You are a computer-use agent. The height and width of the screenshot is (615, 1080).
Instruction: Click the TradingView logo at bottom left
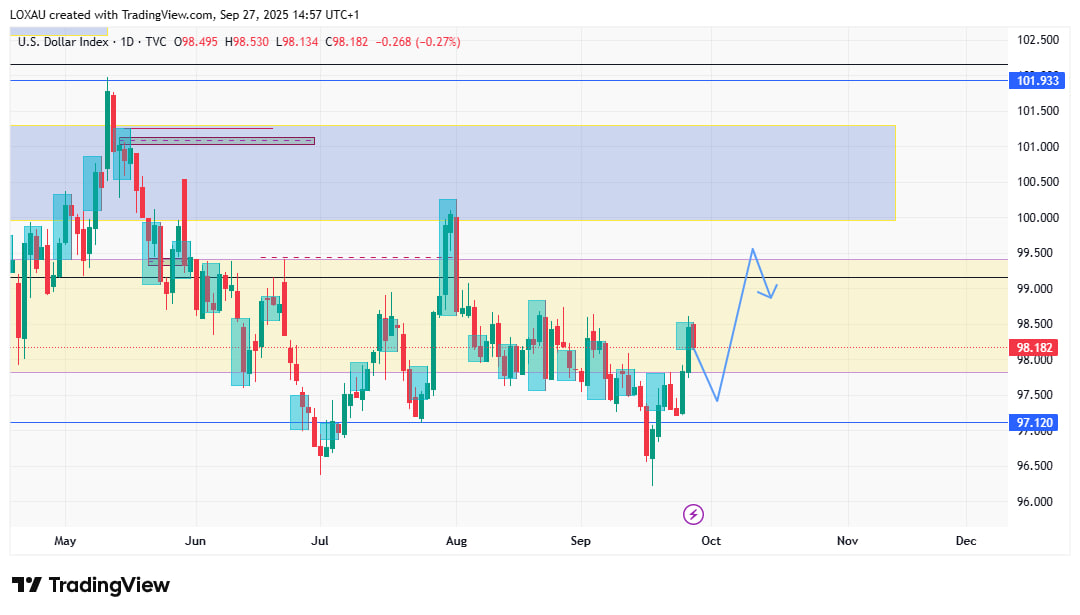pyautogui.click(x=91, y=585)
